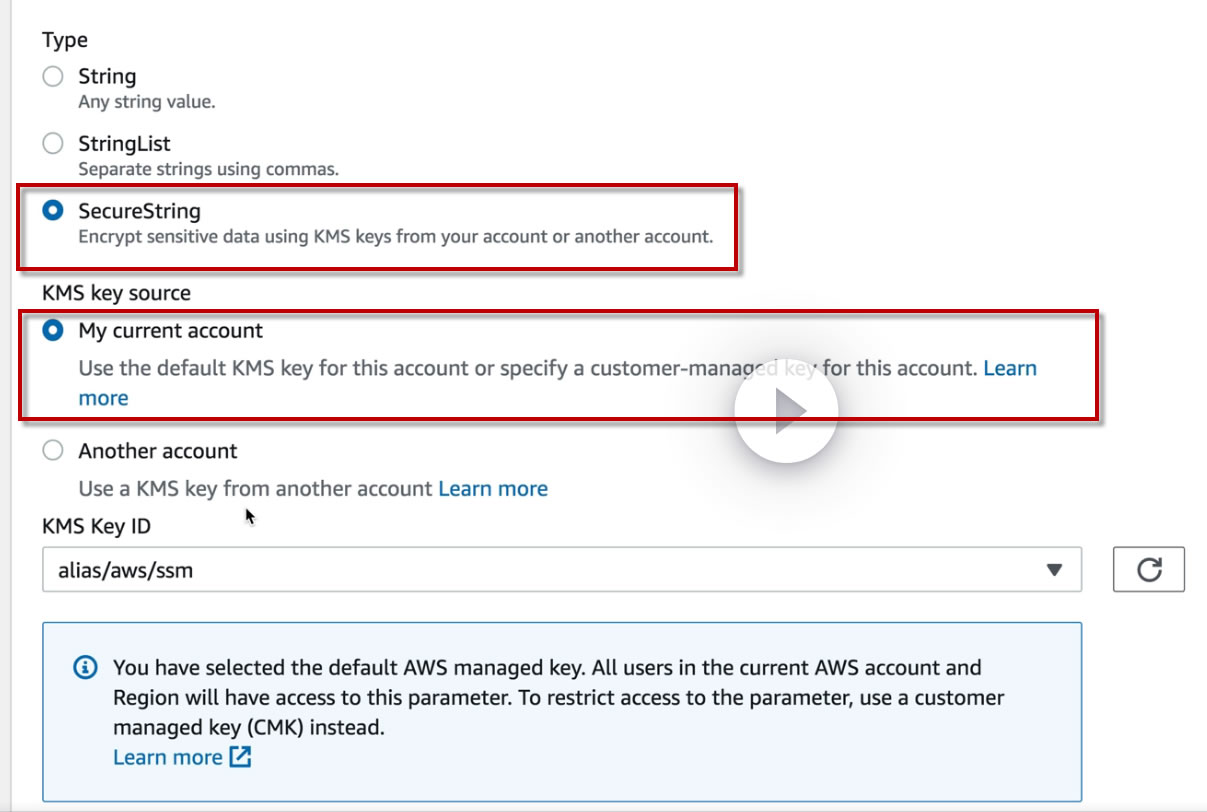Click the KMS Key ID field label
The width and height of the screenshot is (1207, 812).
(x=97, y=526)
